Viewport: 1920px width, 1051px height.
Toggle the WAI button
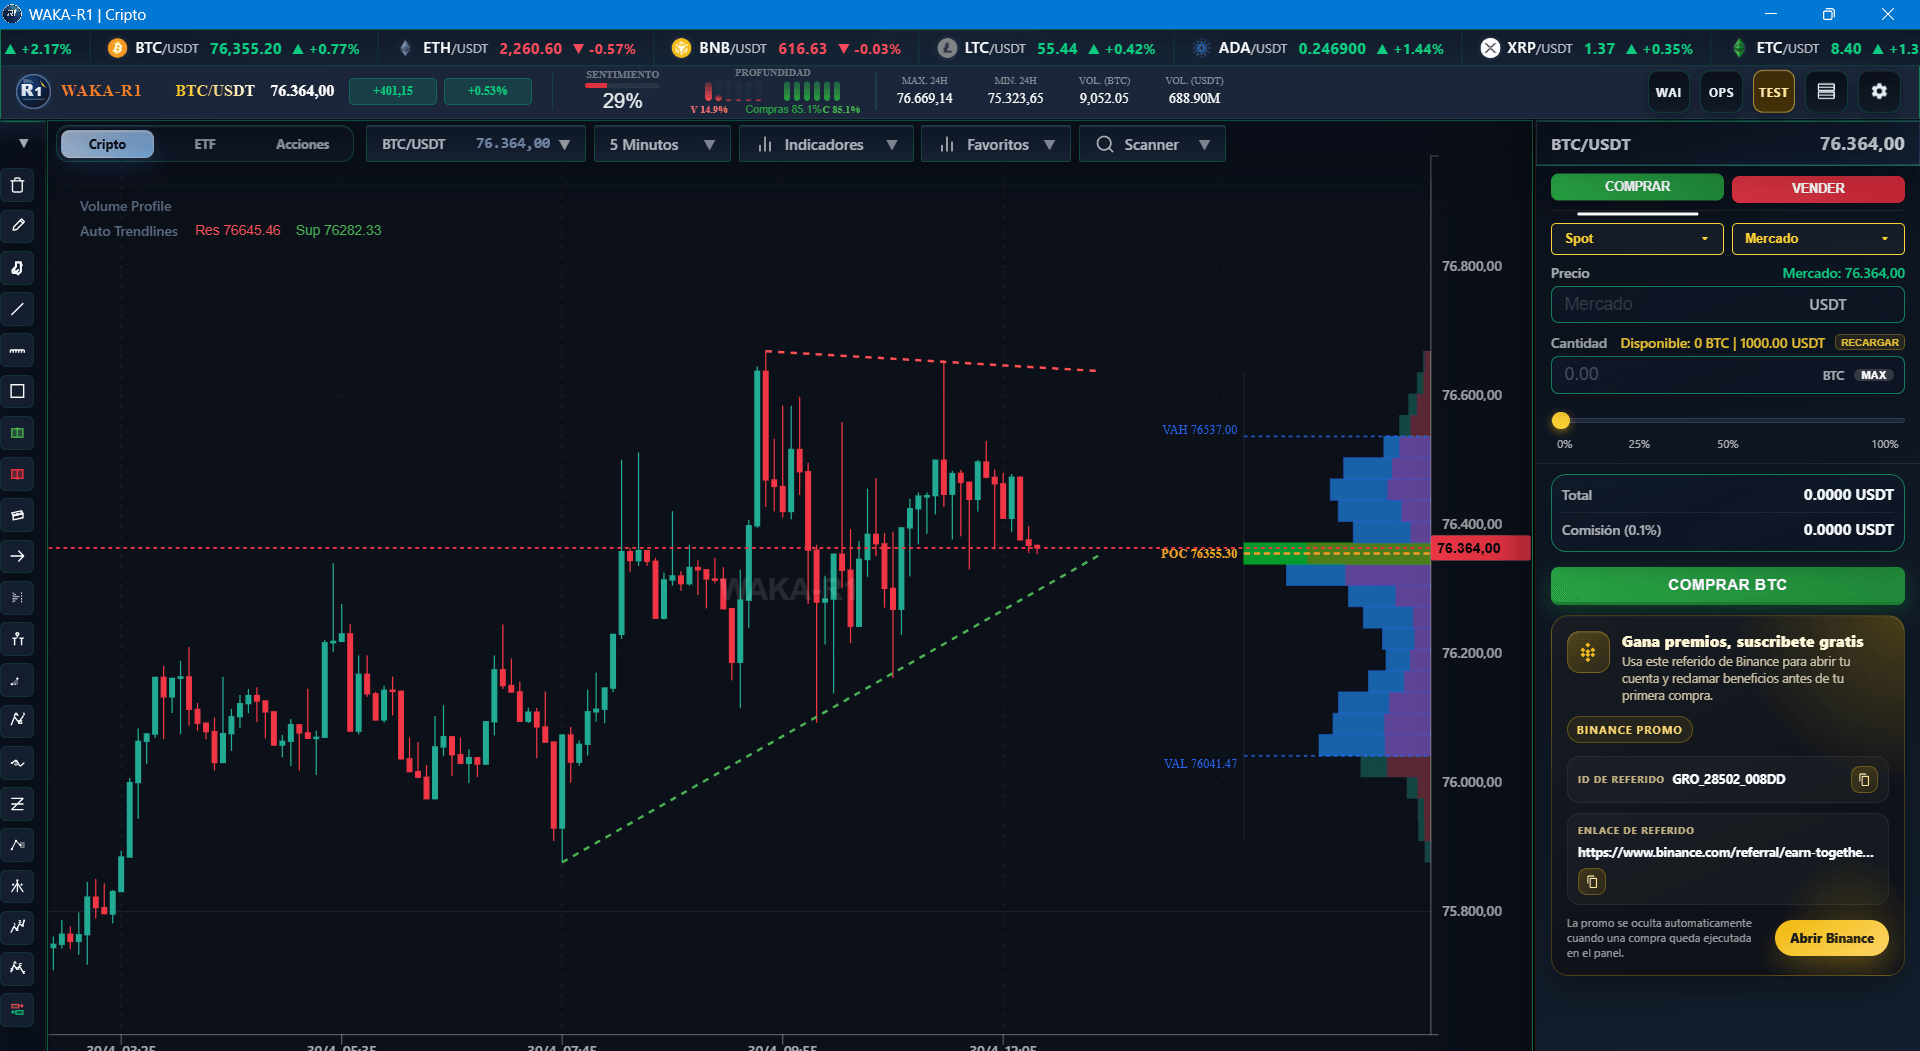click(x=1668, y=92)
